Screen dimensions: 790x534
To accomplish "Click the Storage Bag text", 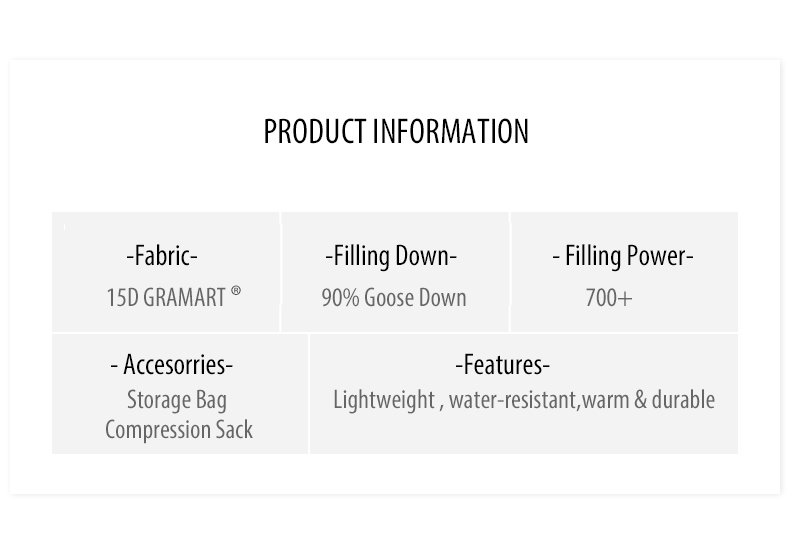I will coord(177,400).
